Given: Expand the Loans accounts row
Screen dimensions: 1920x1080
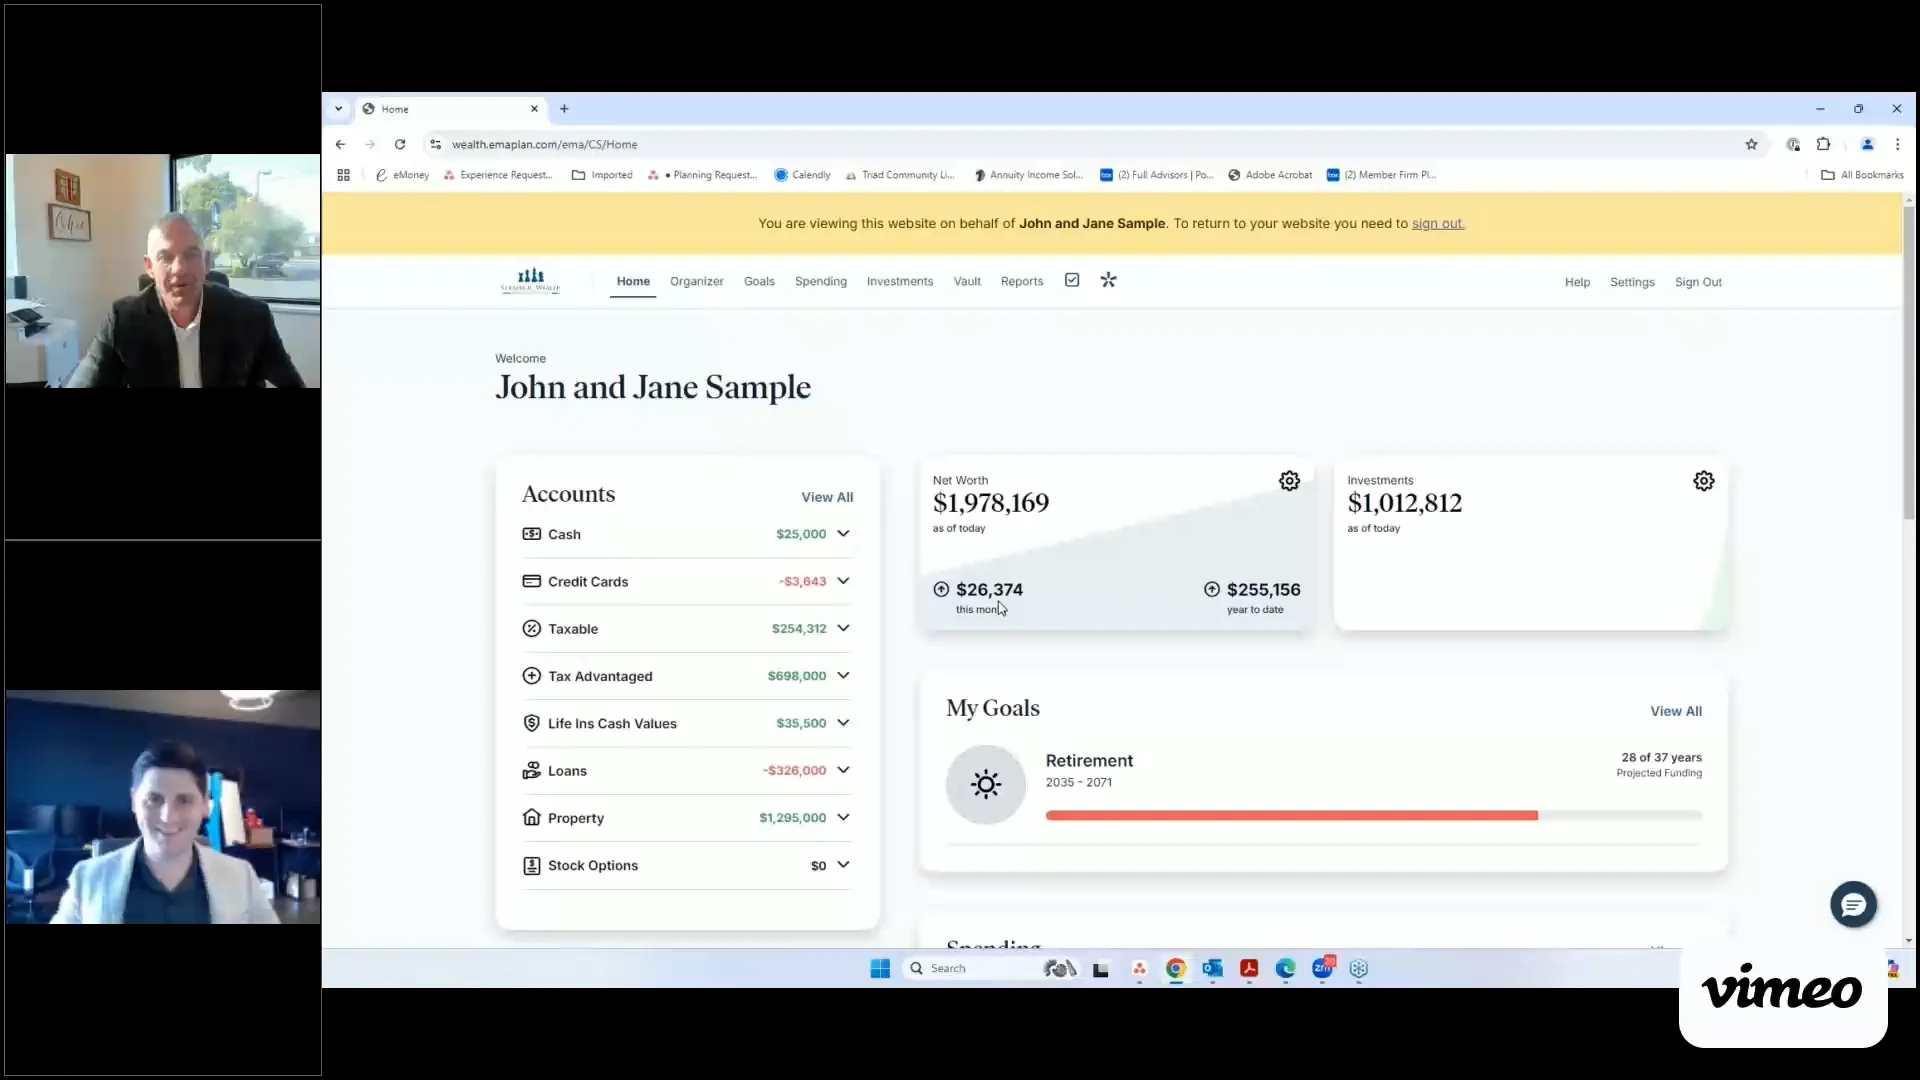Looking at the screenshot, I should click(x=687, y=770).
